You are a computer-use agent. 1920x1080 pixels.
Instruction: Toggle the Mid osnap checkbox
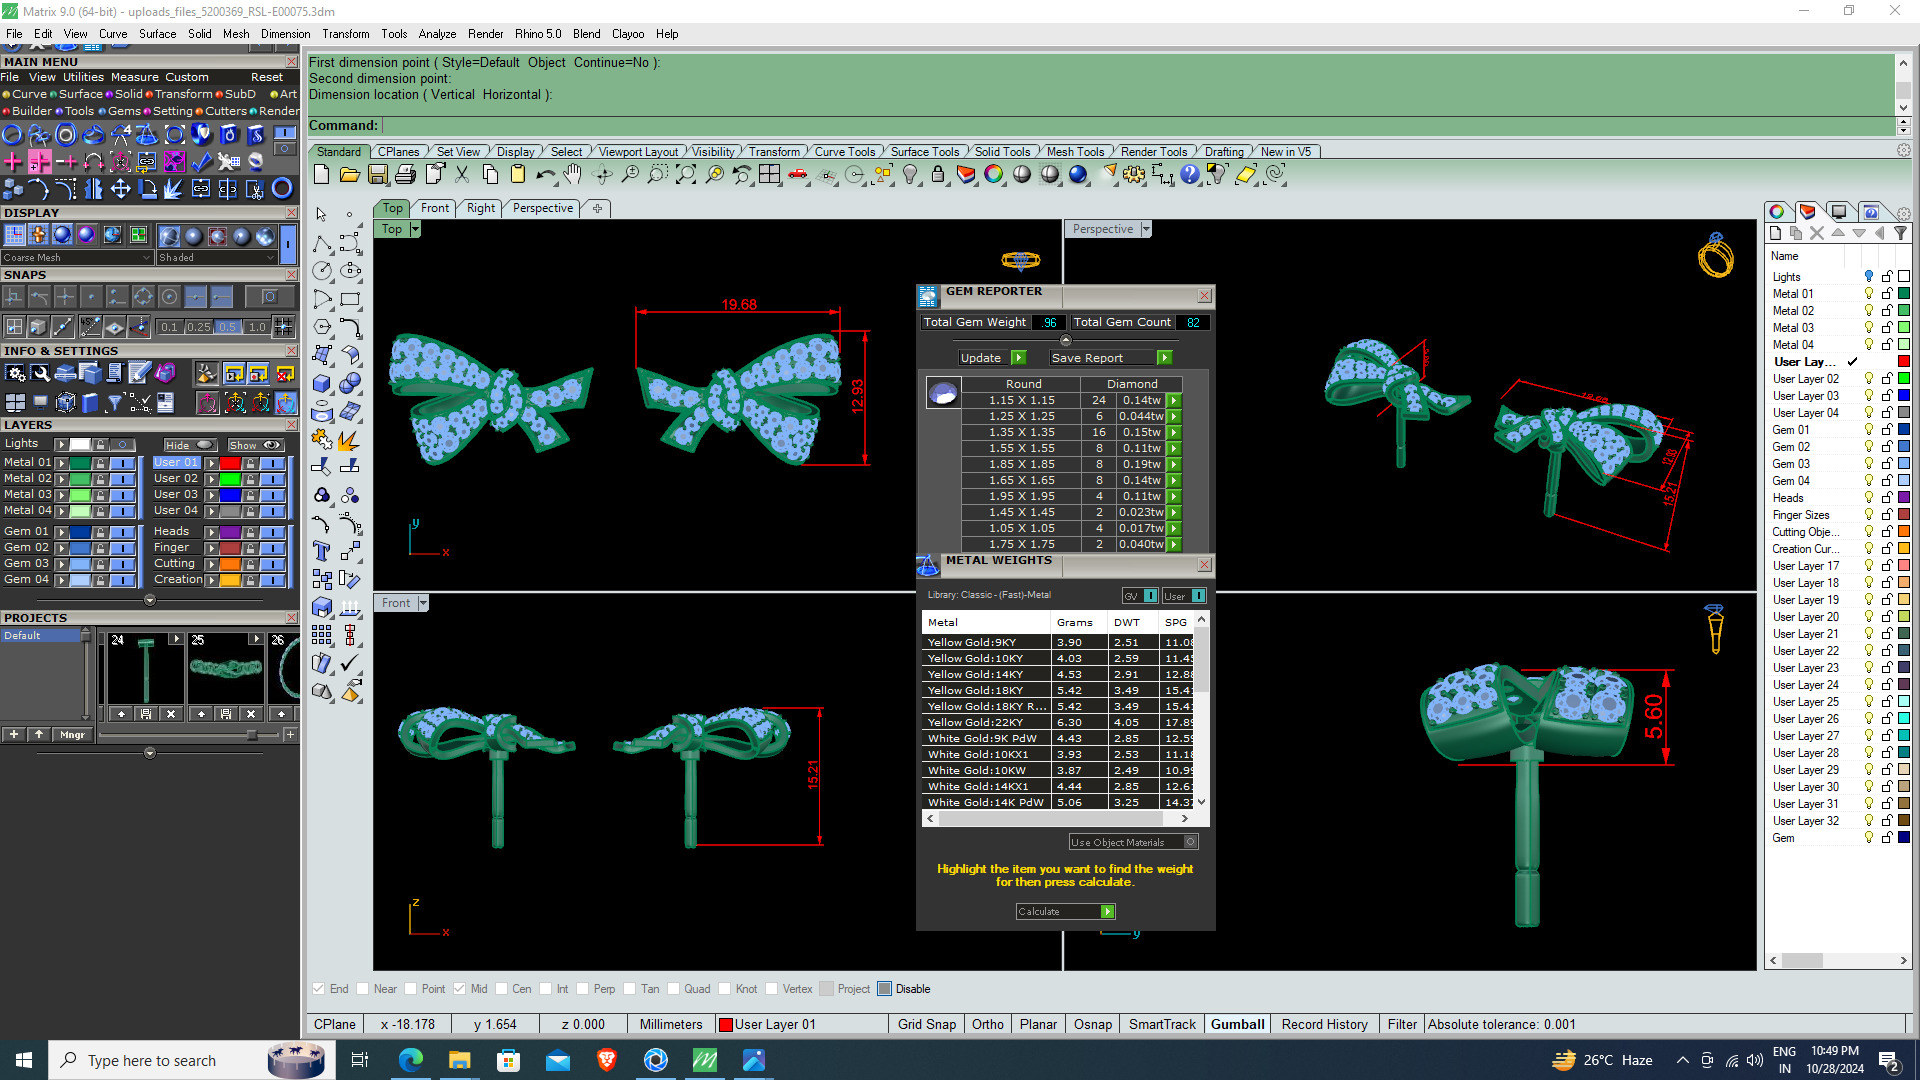(x=459, y=989)
